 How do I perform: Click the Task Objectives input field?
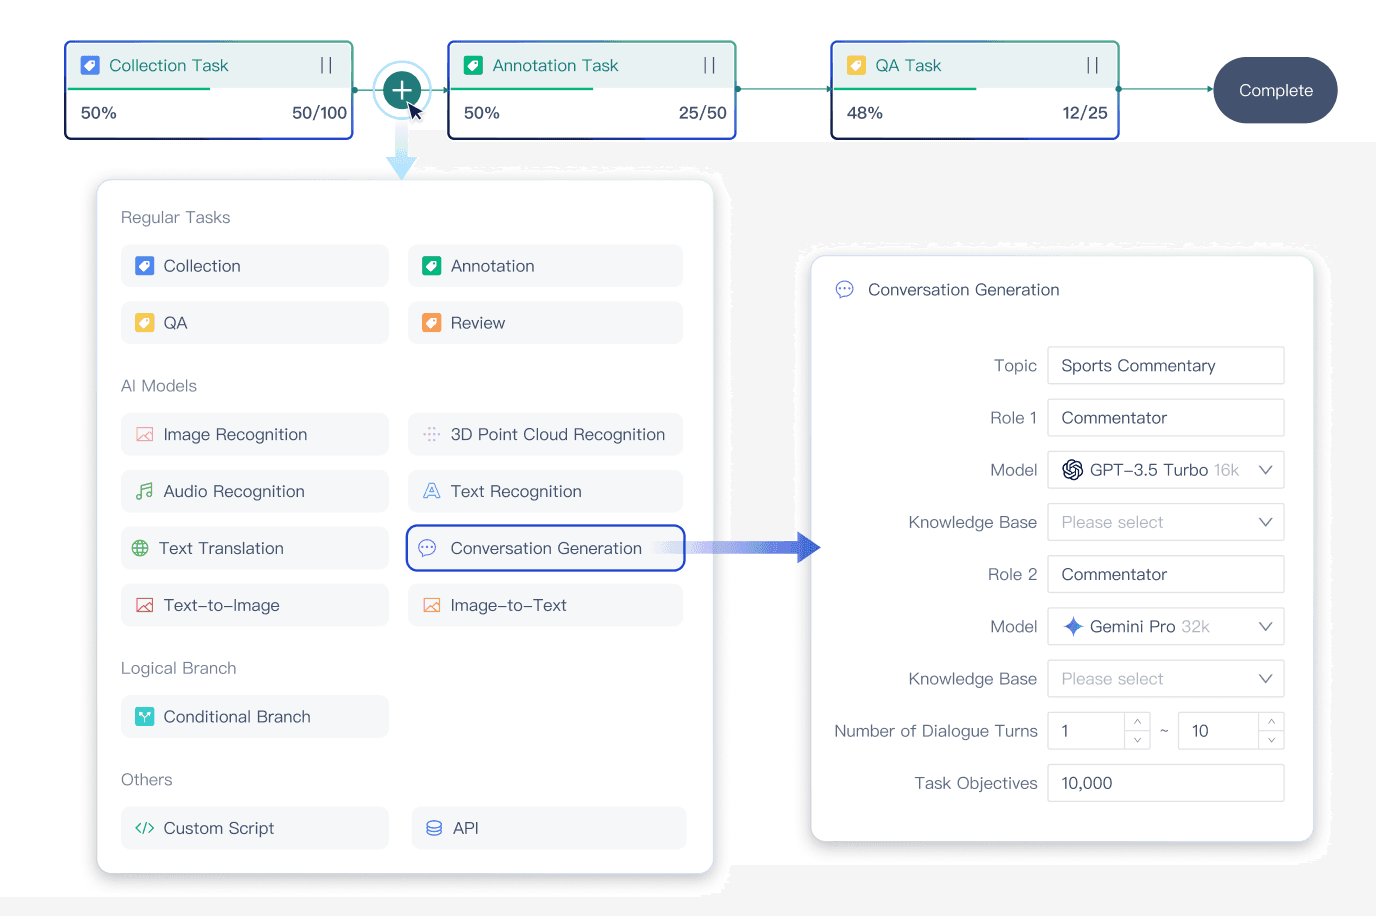[1165, 783]
